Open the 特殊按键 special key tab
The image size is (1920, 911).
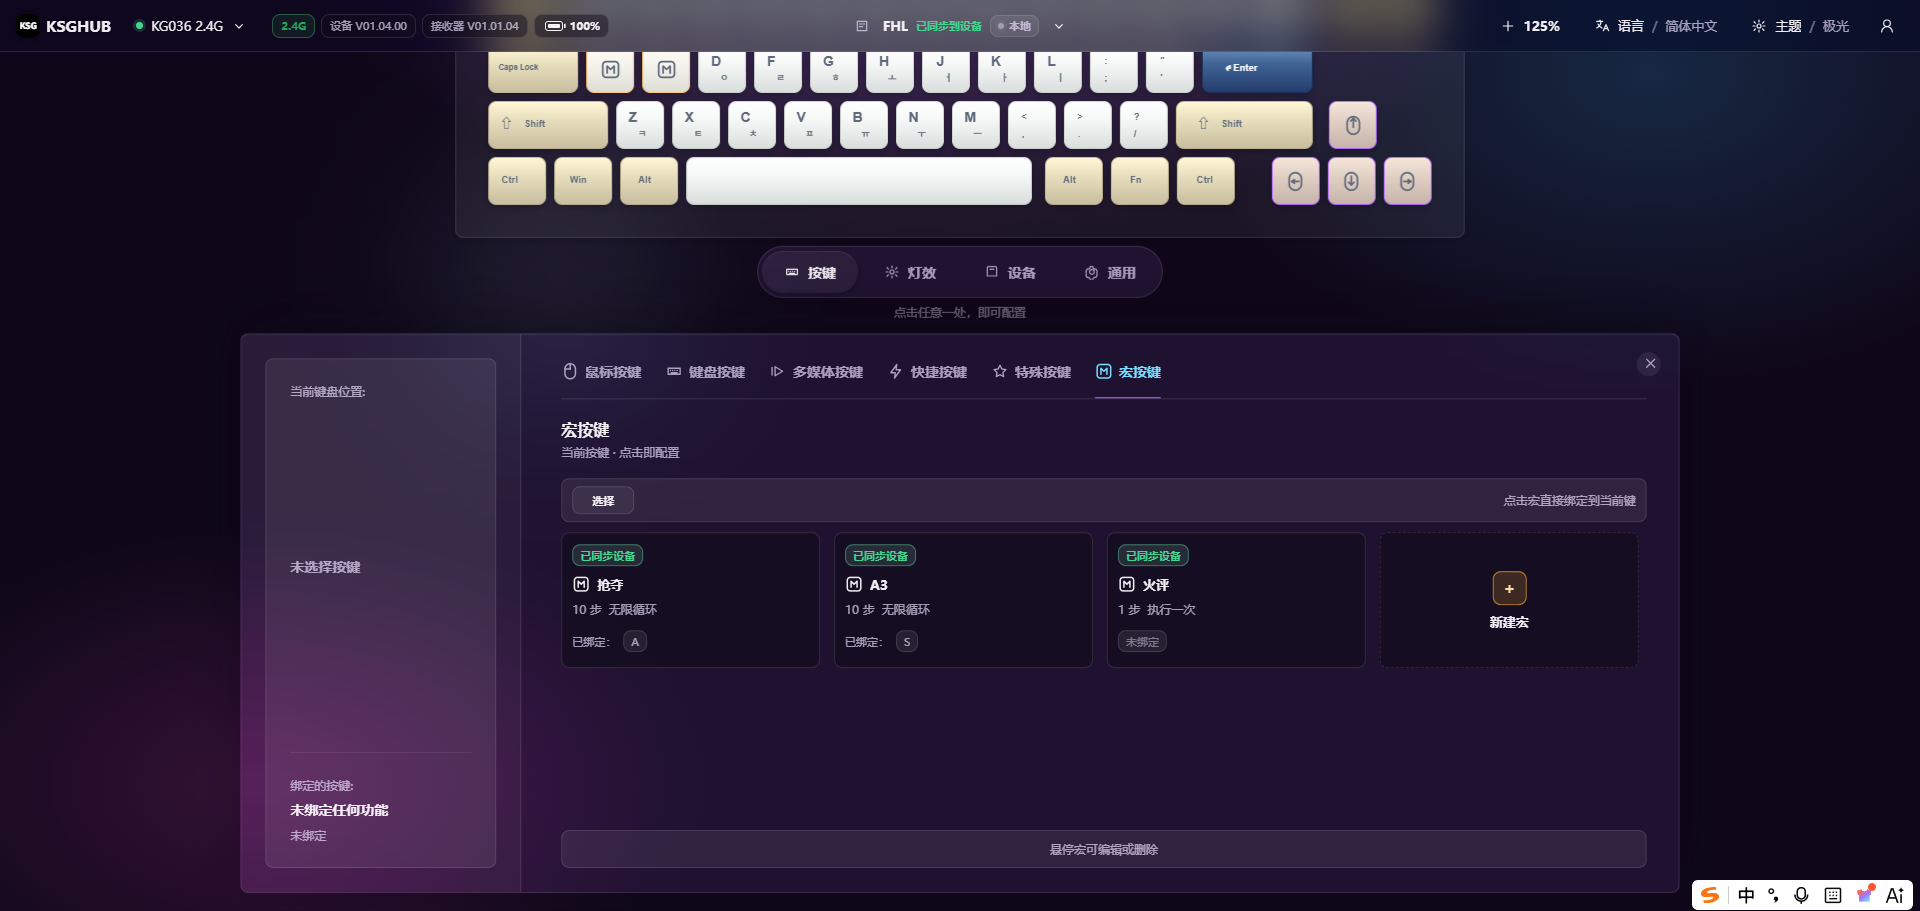click(1032, 372)
